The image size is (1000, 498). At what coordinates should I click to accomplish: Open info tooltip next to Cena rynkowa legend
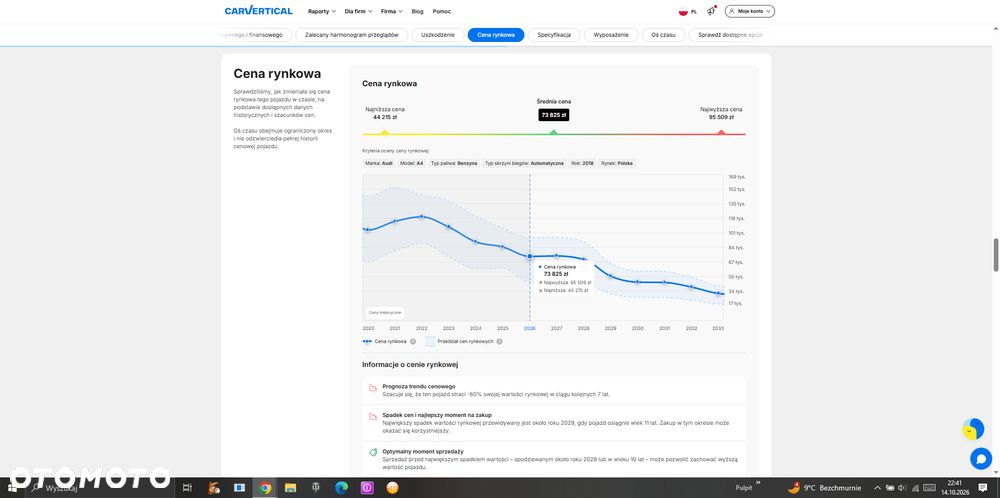coord(413,341)
